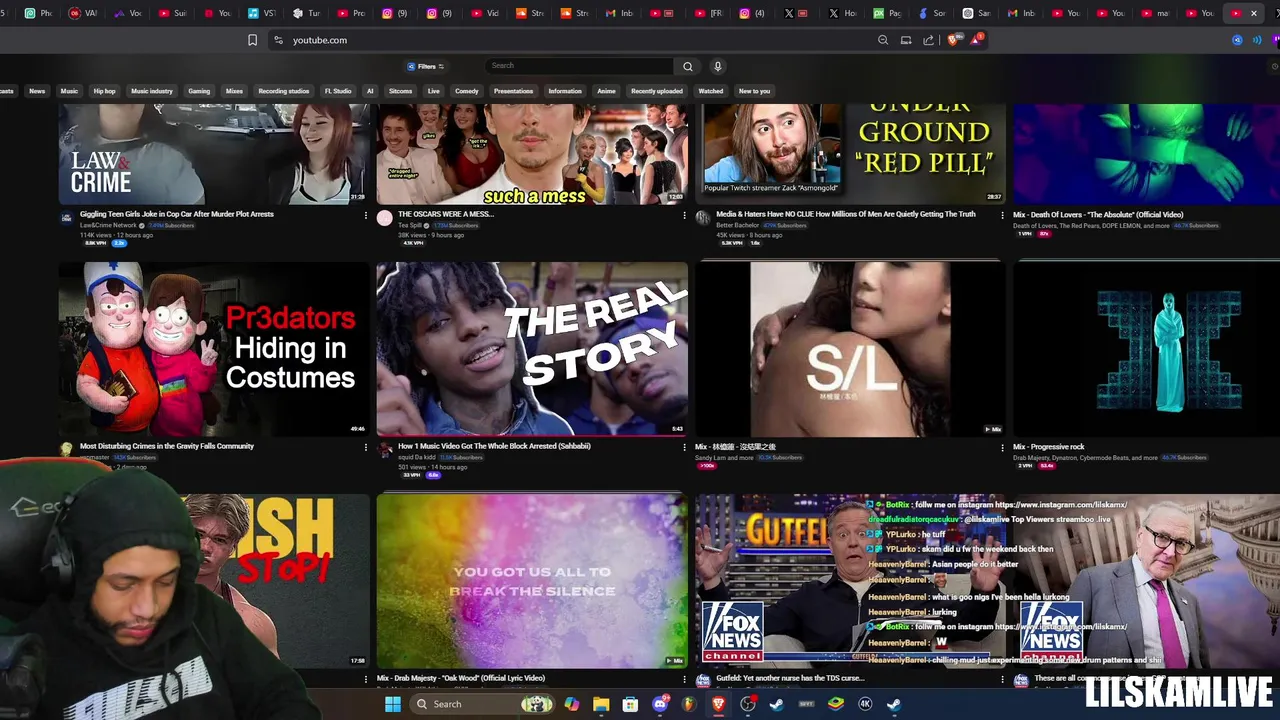Open options menu for THE OSCARS WERE A MESS video
This screenshot has width=1280, height=720.
684,215
